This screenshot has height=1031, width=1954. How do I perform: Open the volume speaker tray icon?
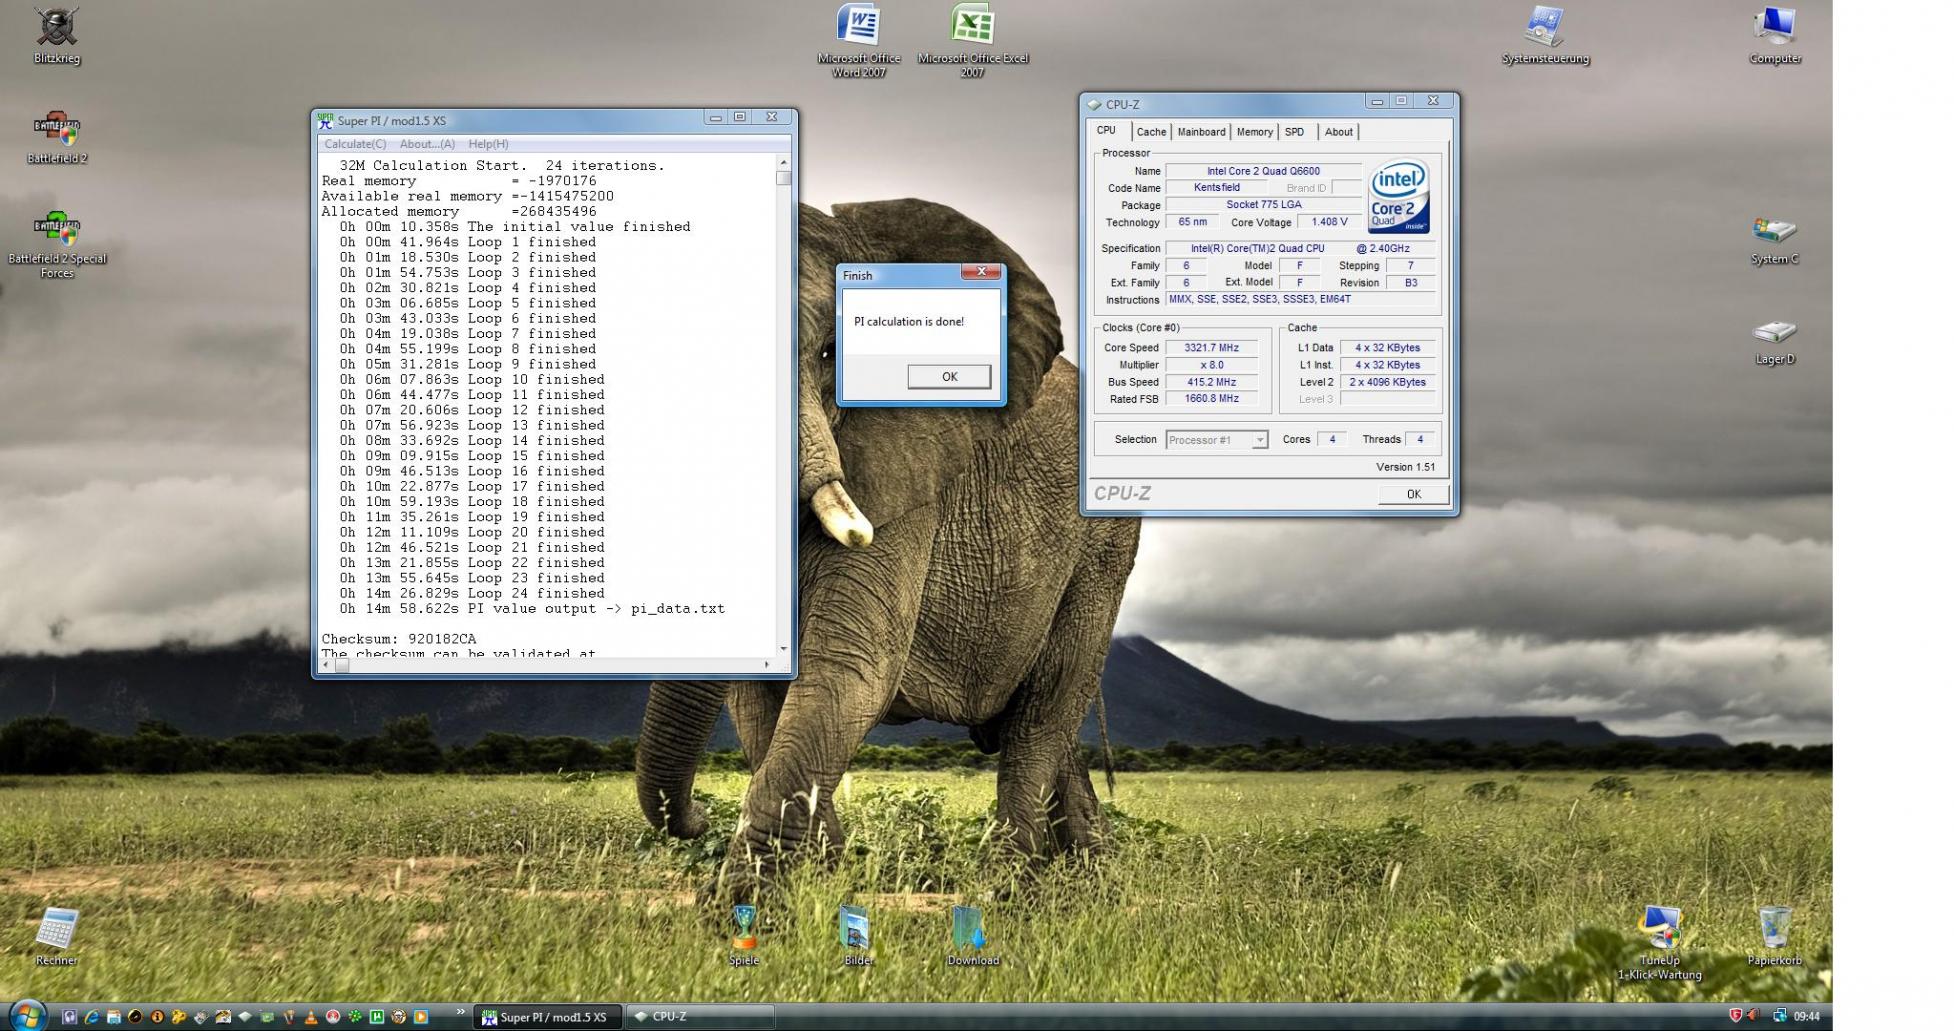coord(1753,1016)
